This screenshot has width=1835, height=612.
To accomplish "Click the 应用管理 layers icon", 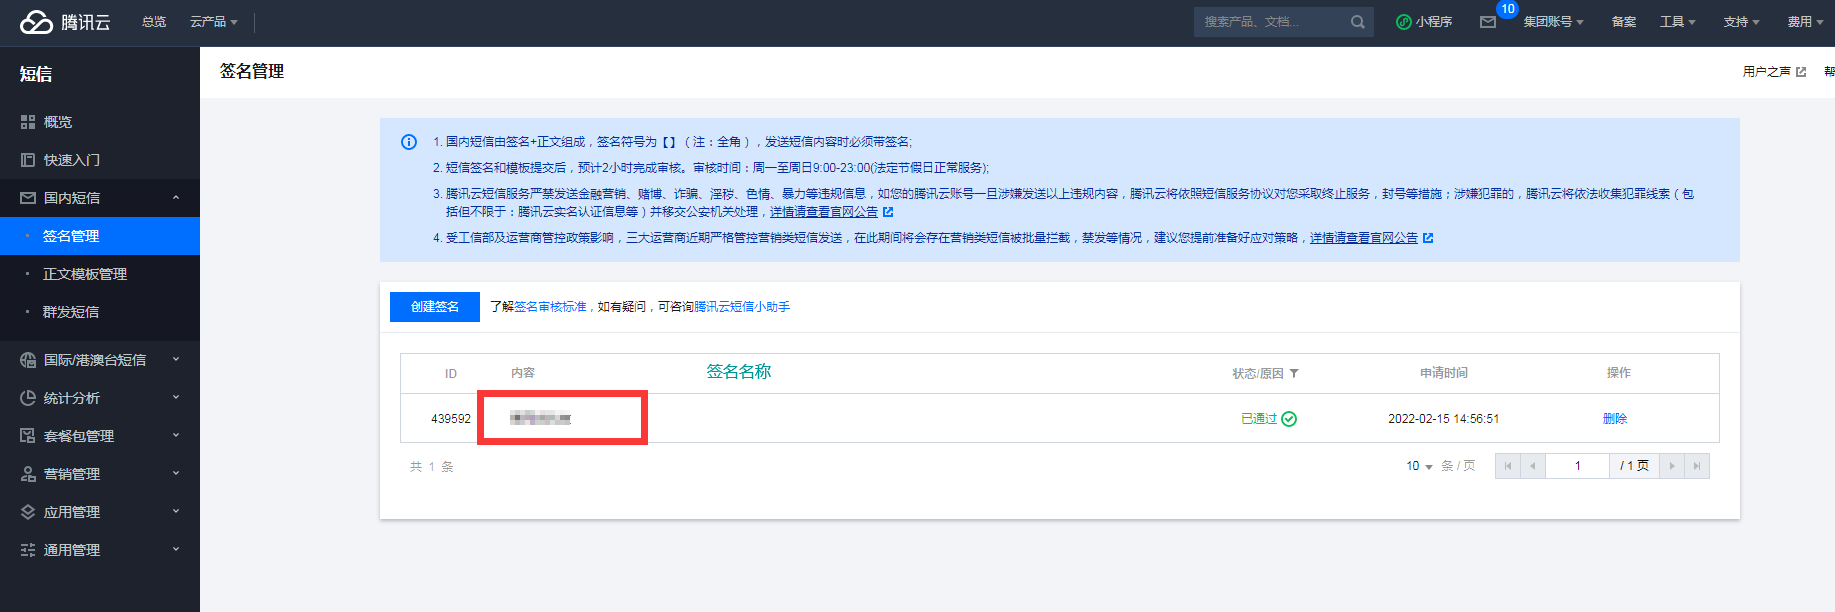I will pos(28,512).
